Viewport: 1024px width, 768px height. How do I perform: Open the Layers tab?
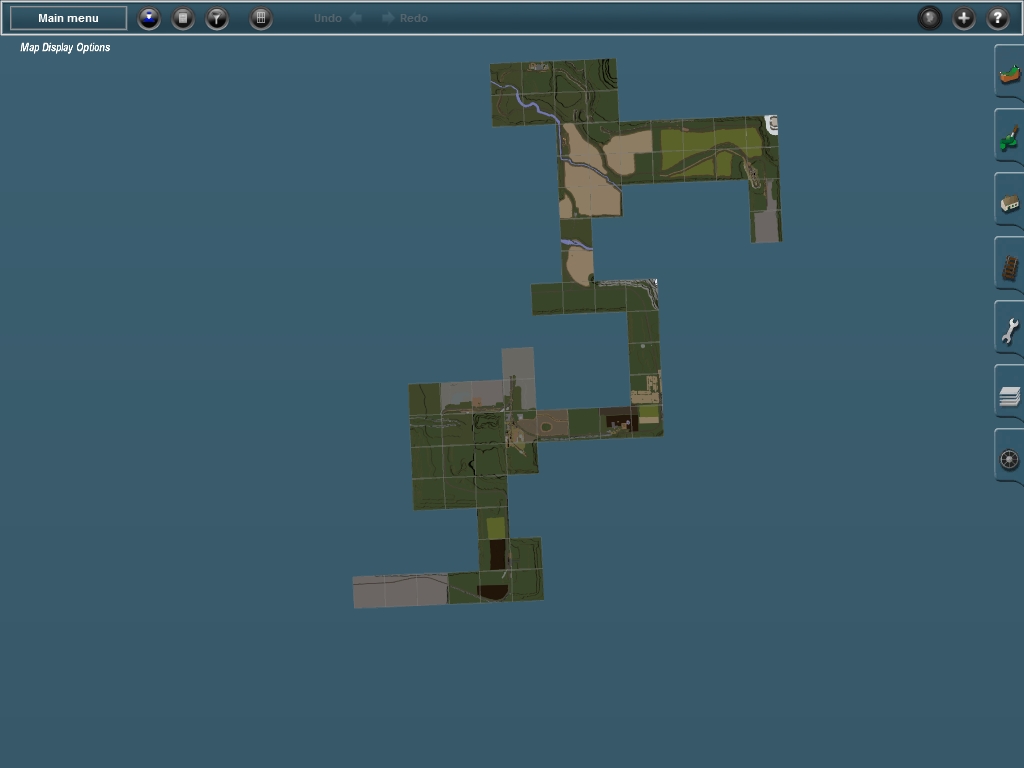coord(1009,395)
